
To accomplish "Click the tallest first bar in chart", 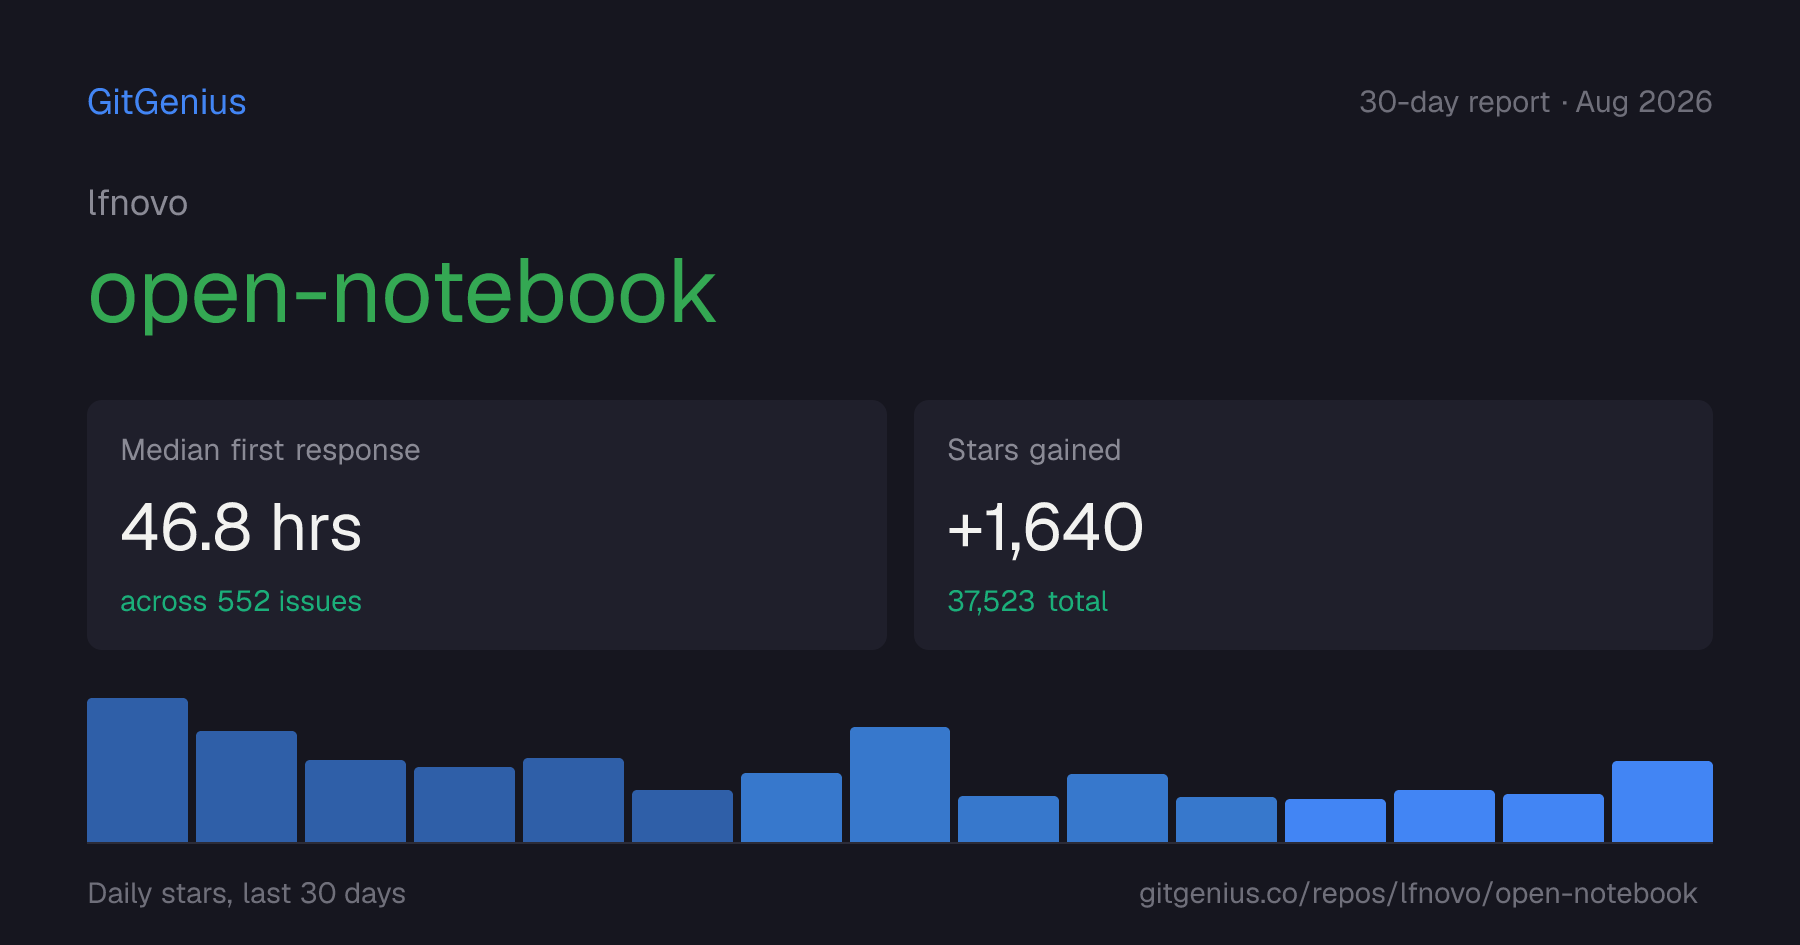I will (137, 770).
